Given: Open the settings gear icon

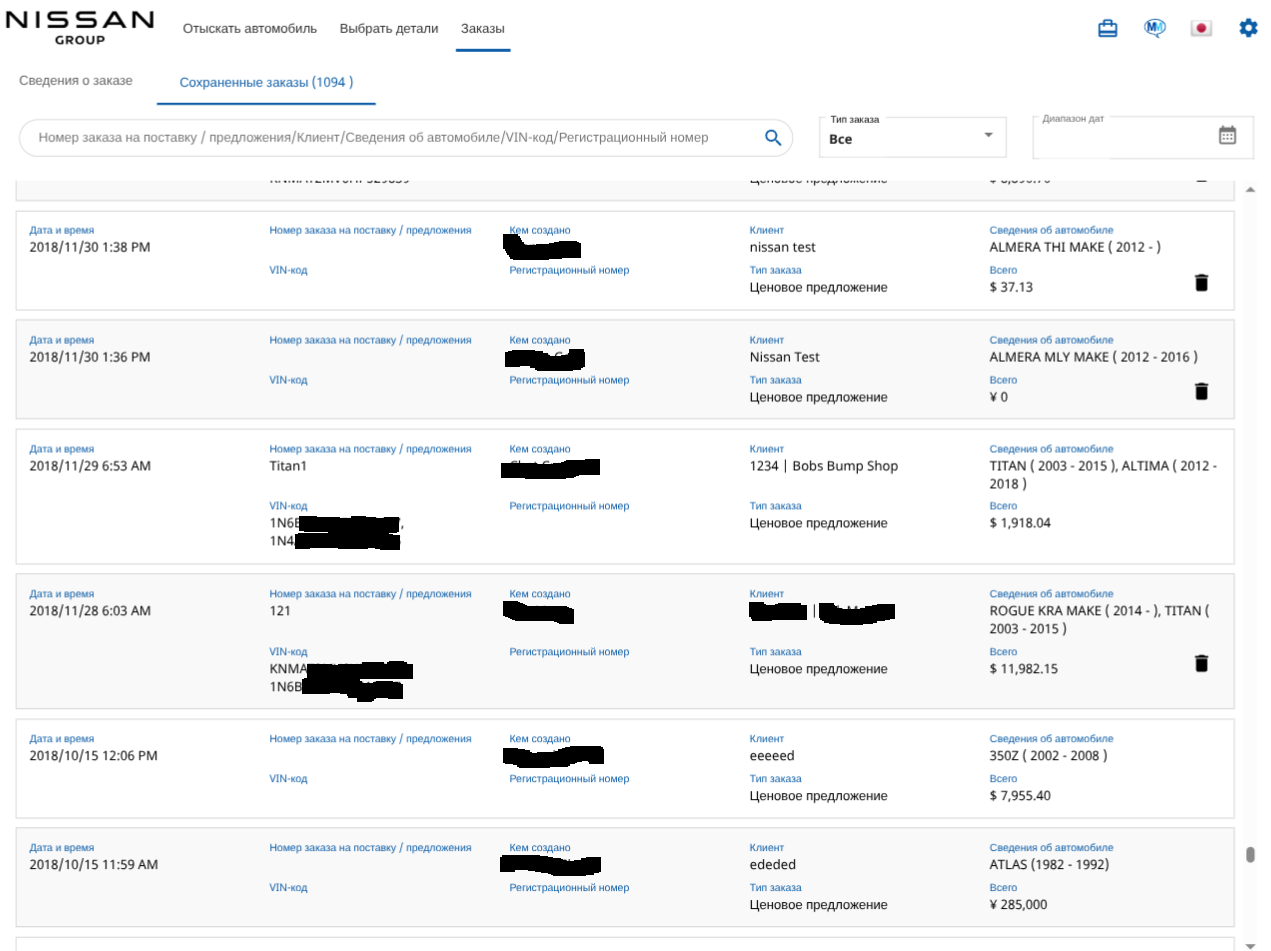Looking at the screenshot, I should point(1248,28).
